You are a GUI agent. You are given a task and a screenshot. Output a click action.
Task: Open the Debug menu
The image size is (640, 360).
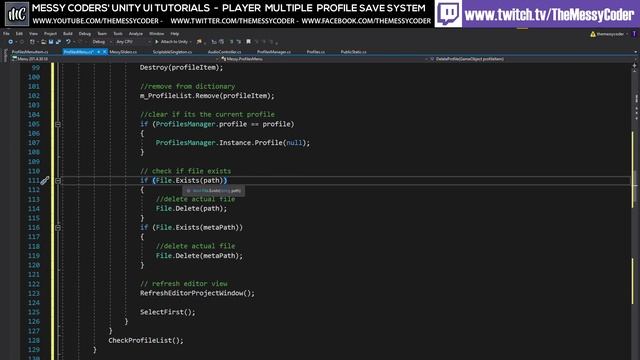(x=84, y=34)
